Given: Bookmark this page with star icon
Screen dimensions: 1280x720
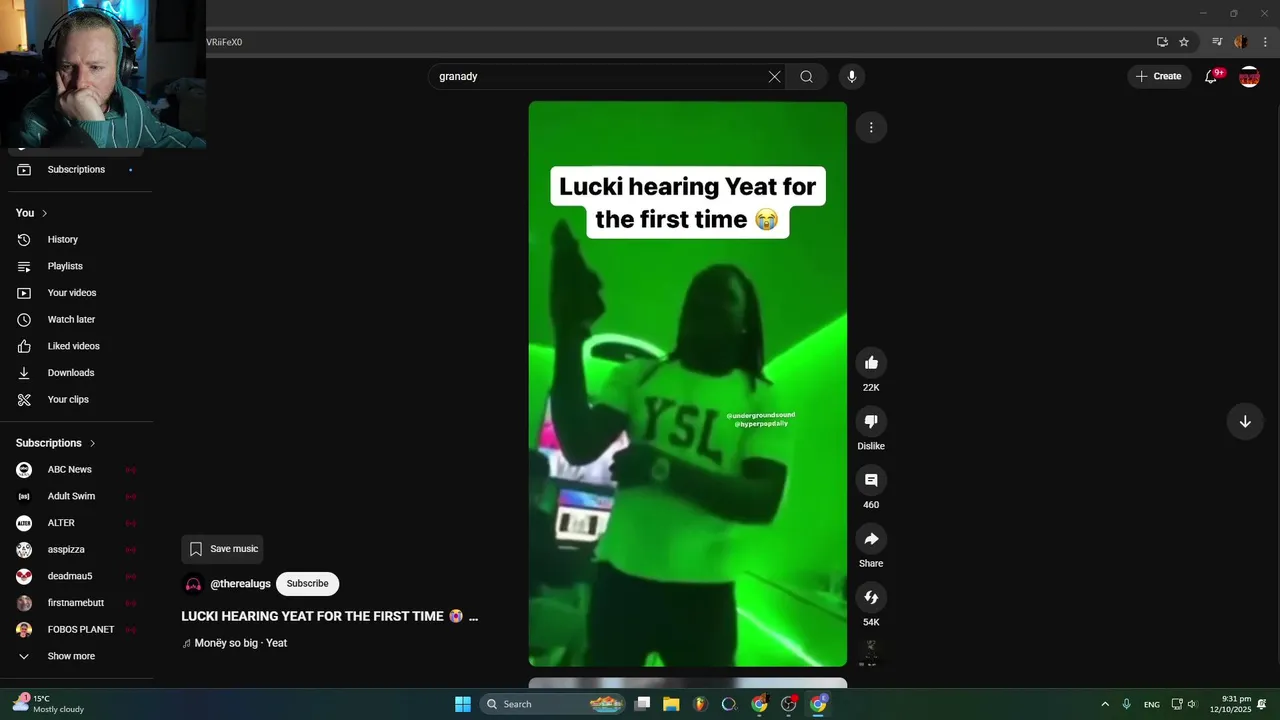Looking at the screenshot, I should pyautogui.click(x=1184, y=42).
